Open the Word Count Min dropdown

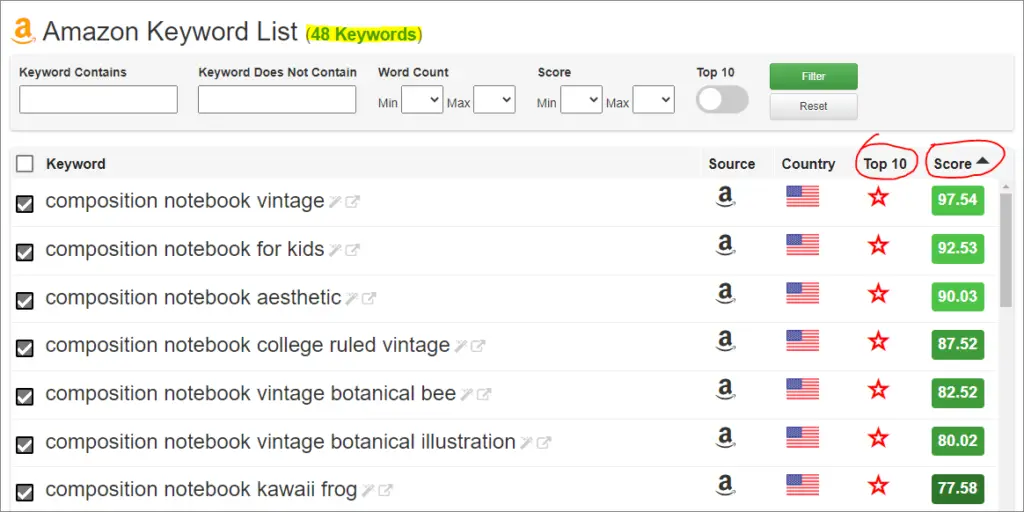pyautogui.click(x=422, y=99)
